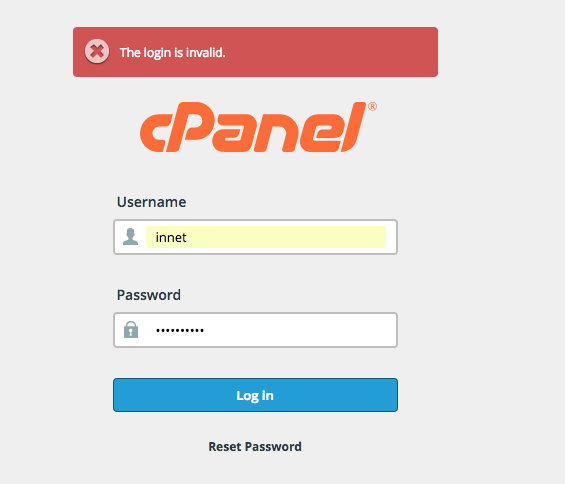Viewport: 565px width, 484px height.
Task: Click the red X error icon
Action: 97,51
